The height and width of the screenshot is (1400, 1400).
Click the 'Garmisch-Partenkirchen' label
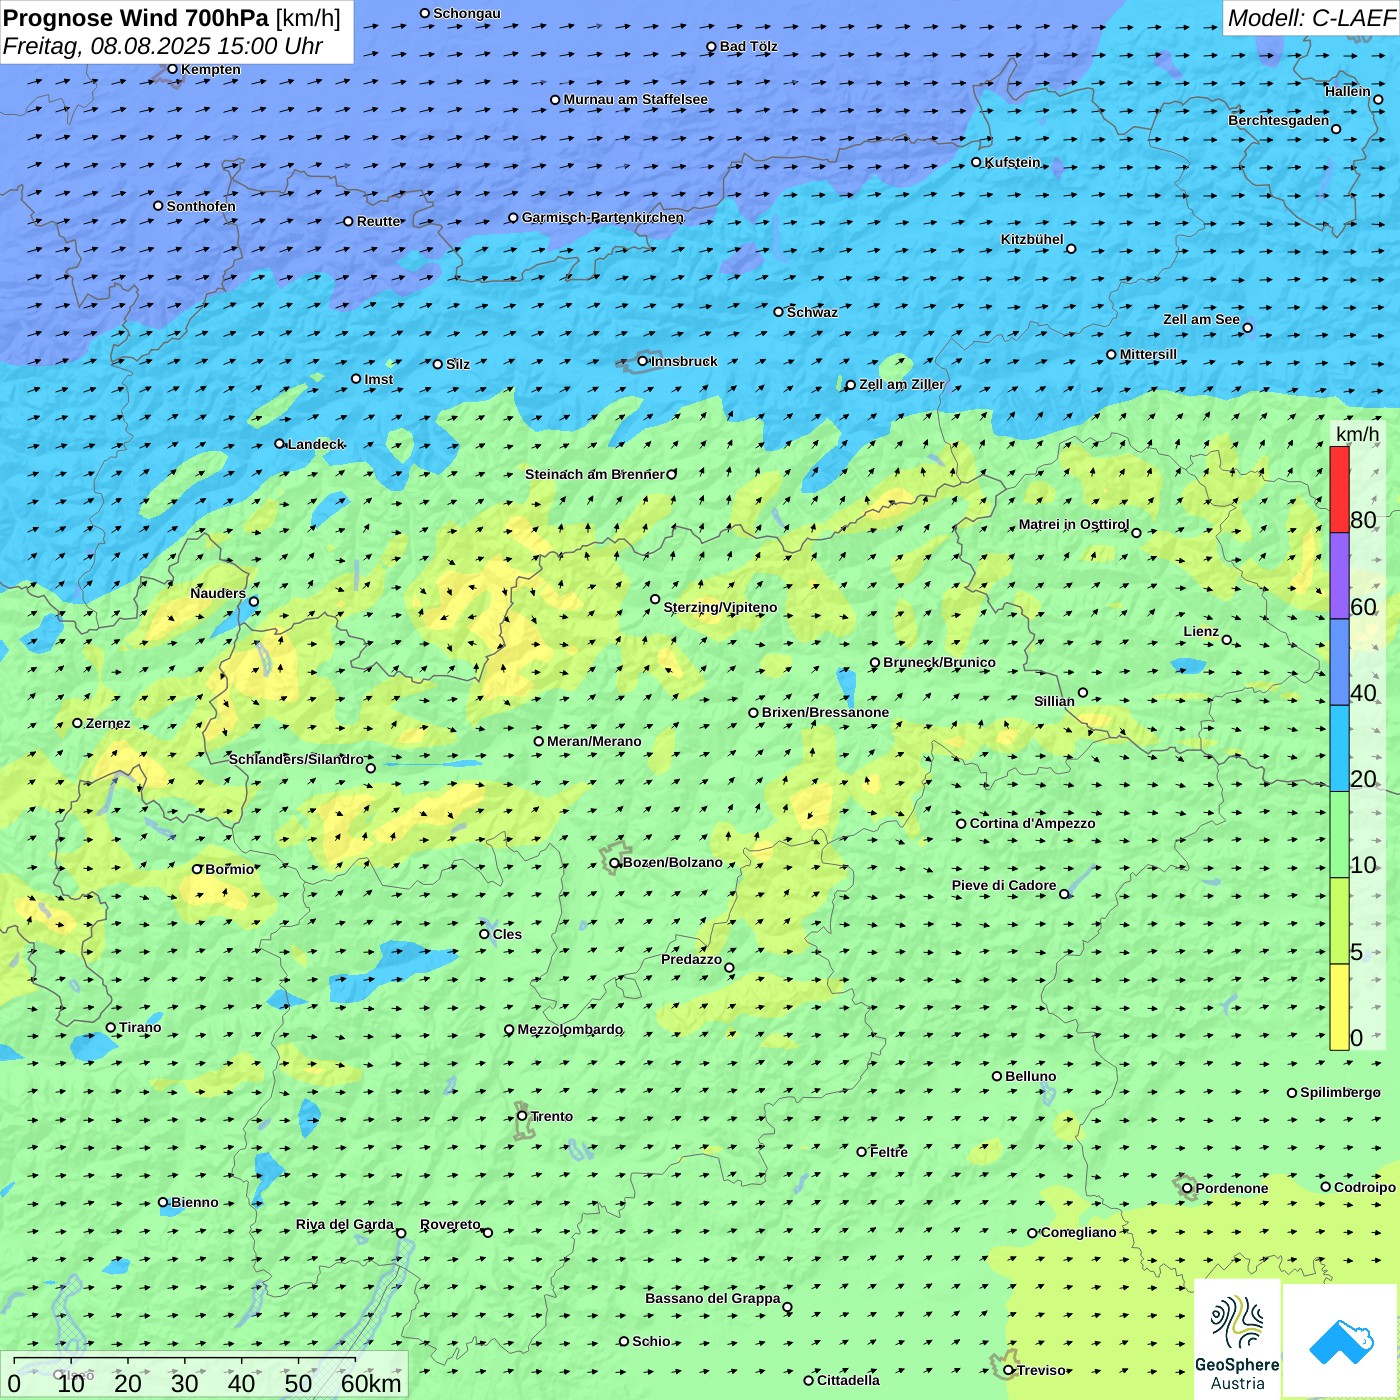603,217
